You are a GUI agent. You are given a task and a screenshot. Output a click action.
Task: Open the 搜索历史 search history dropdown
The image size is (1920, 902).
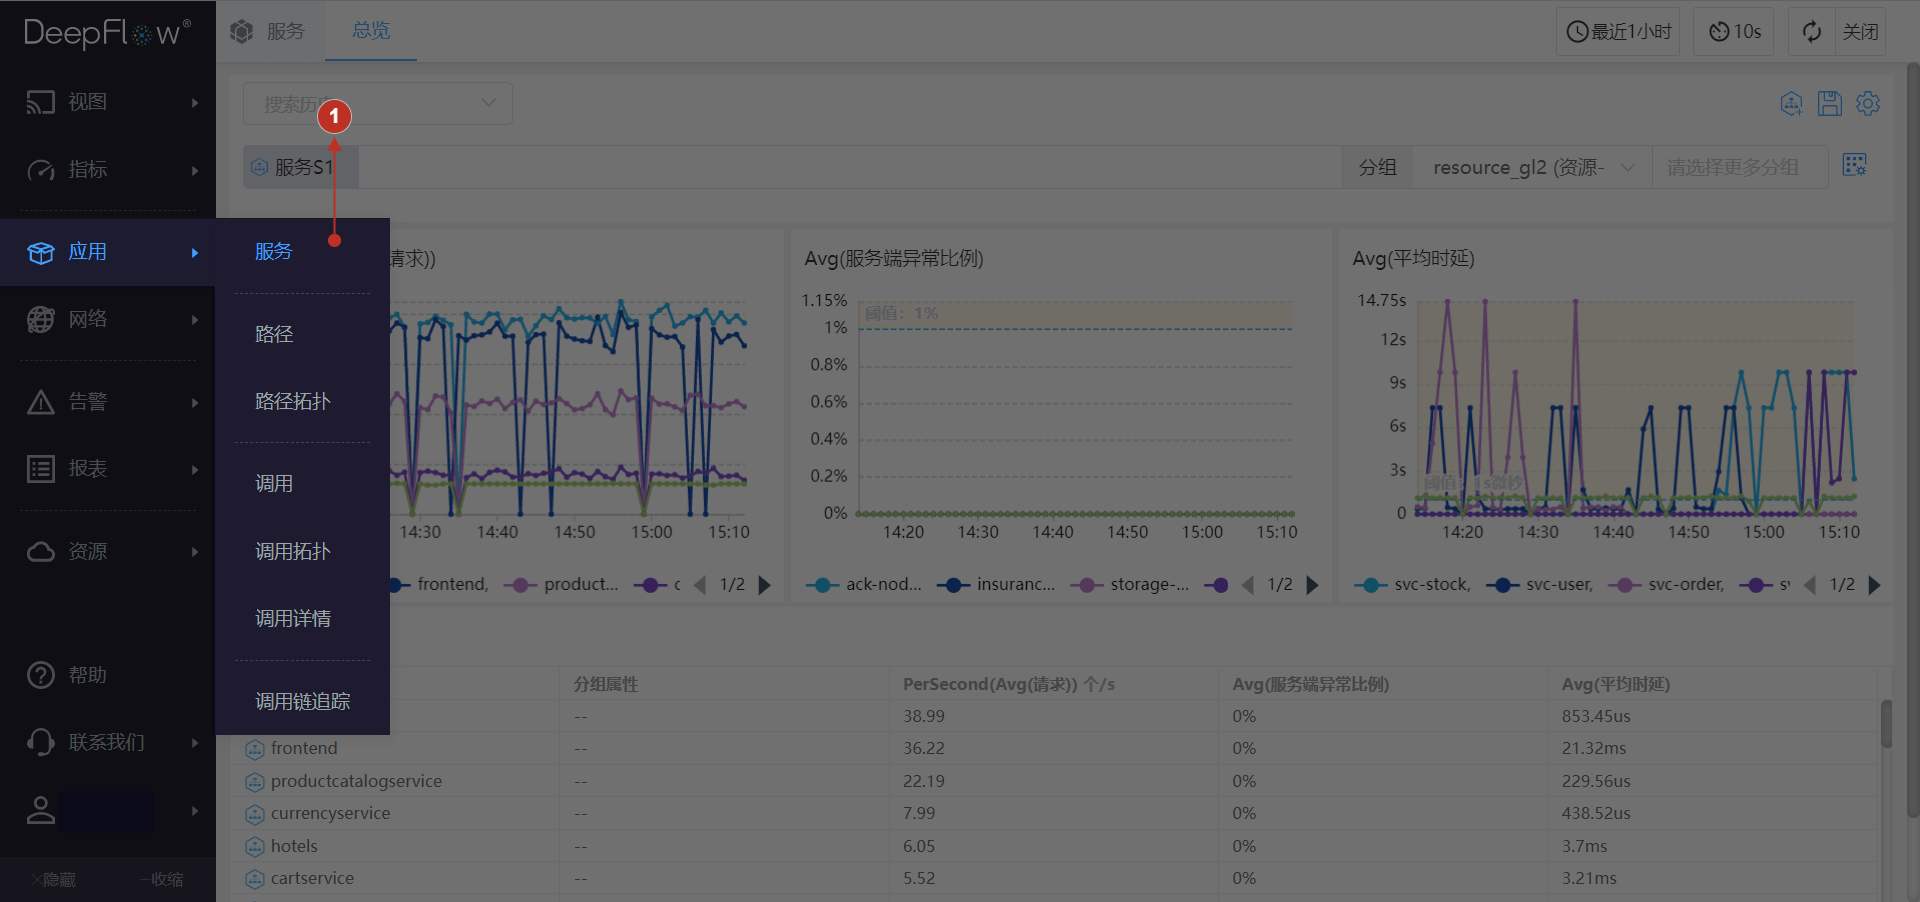click(x=378, y=103)
